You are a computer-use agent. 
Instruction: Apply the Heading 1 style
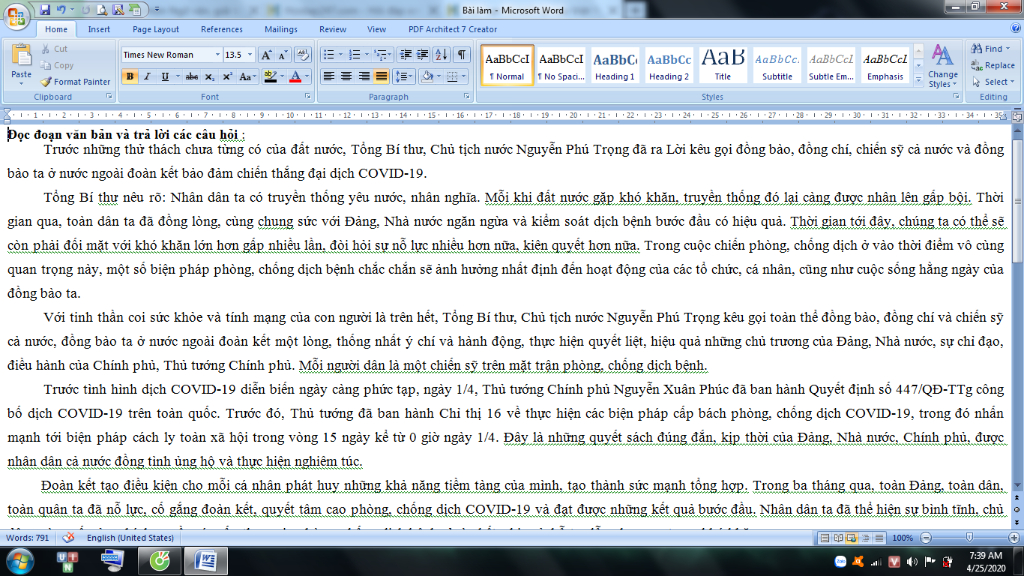(615, 65)
